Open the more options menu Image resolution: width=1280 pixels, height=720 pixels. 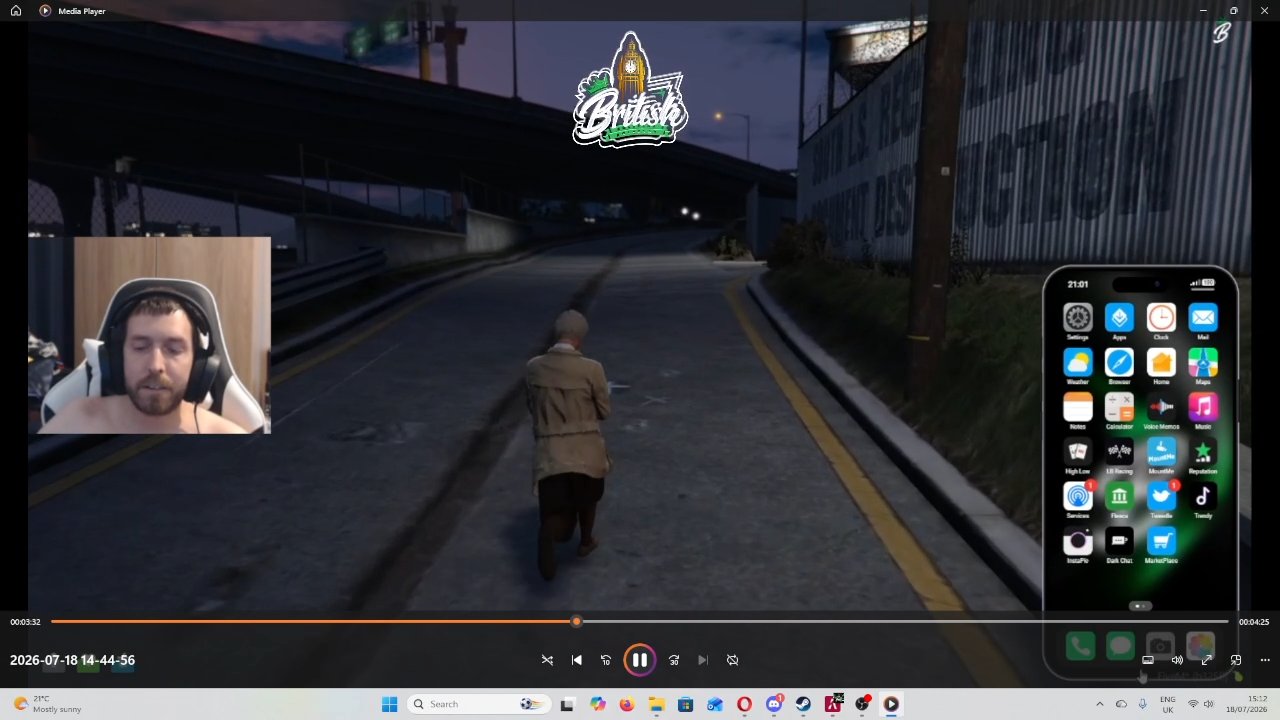point(1265,660)
